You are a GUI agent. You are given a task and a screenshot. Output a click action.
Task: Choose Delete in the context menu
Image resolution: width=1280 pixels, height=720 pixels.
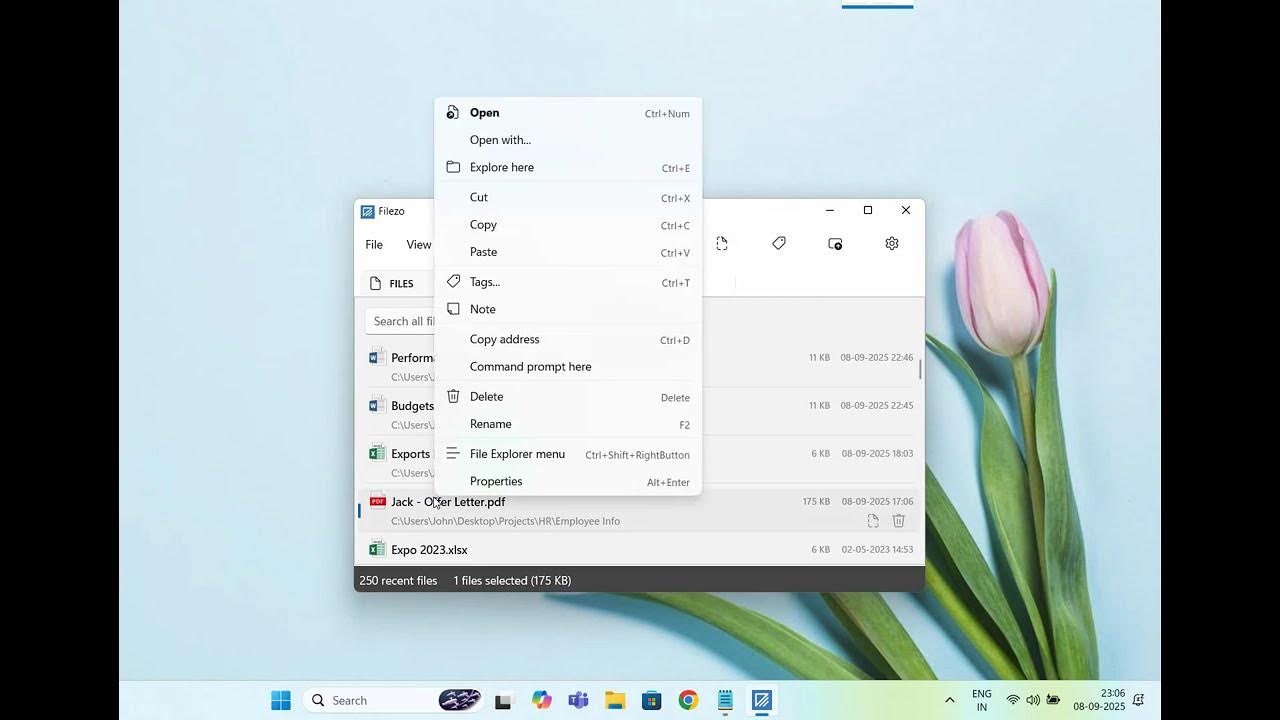pyautogui.click(x=486, y=397)
